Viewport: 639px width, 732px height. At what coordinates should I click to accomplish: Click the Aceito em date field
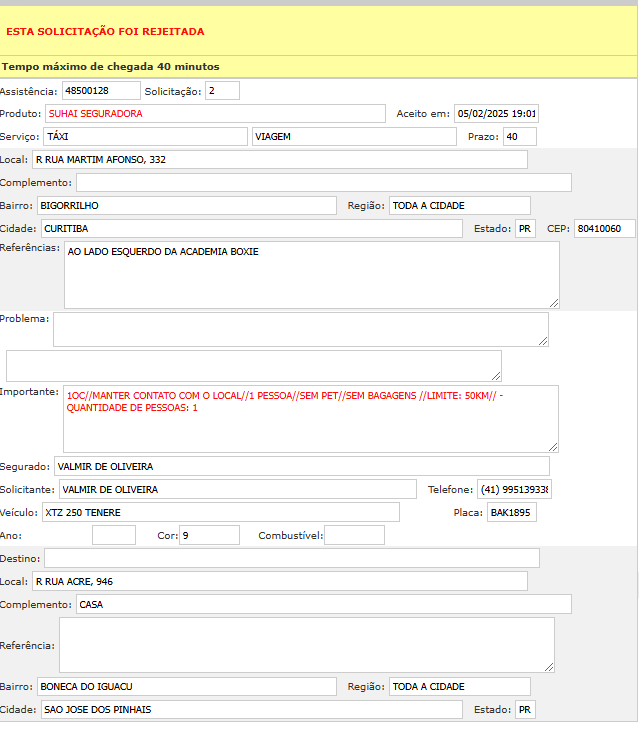pyautogui.click(x=496, y=113)
